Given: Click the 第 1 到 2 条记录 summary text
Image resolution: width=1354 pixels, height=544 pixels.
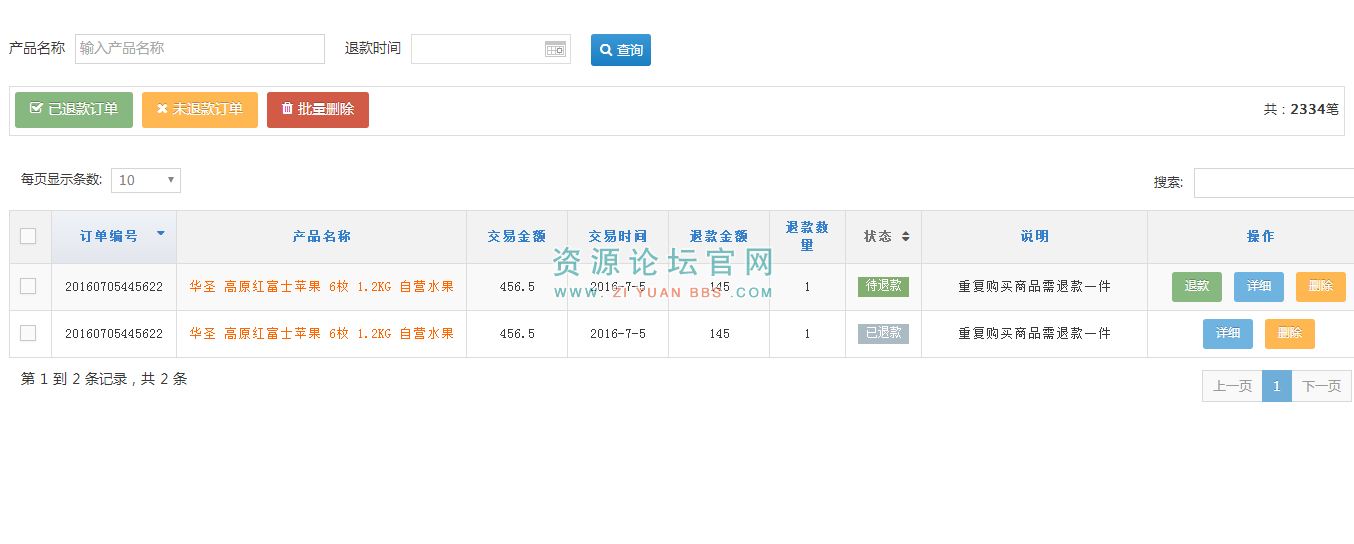Looking at the screenshot, I should pyautogui.click(x=104, y=379).
